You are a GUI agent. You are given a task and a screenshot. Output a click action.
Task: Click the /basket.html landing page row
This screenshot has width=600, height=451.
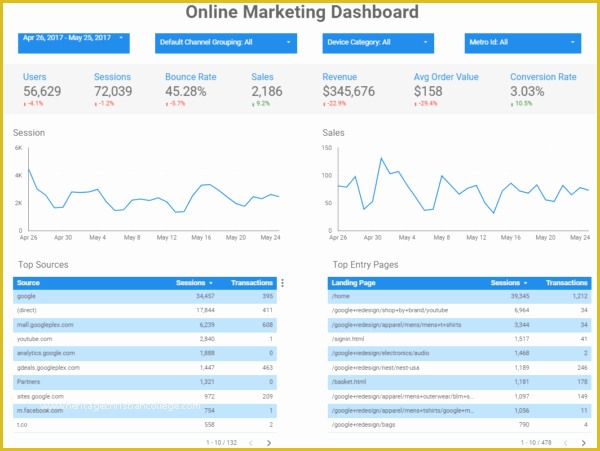pyautogui.click(x=459, y=382)
